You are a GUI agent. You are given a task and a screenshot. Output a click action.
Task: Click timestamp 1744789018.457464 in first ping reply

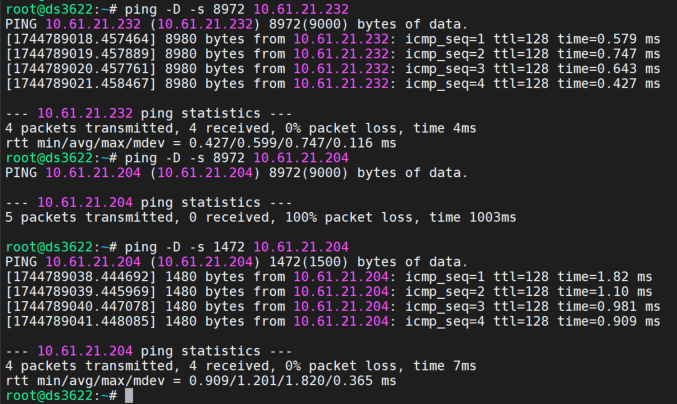[75, 39]
